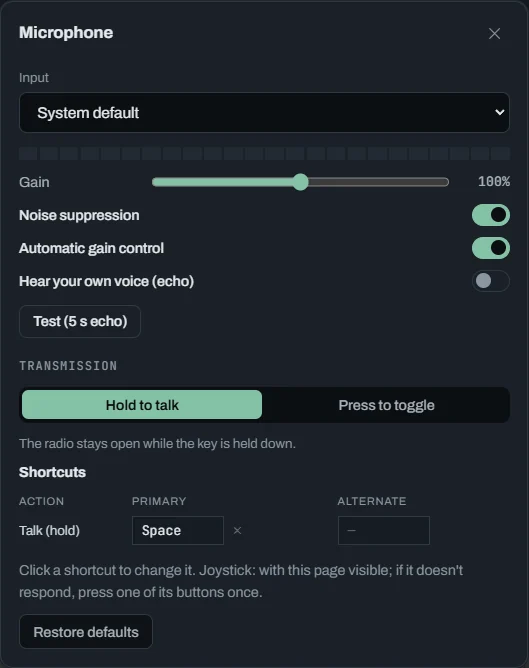
Task: Select Hold to talk transmission mode
Action: coord(142,405)
